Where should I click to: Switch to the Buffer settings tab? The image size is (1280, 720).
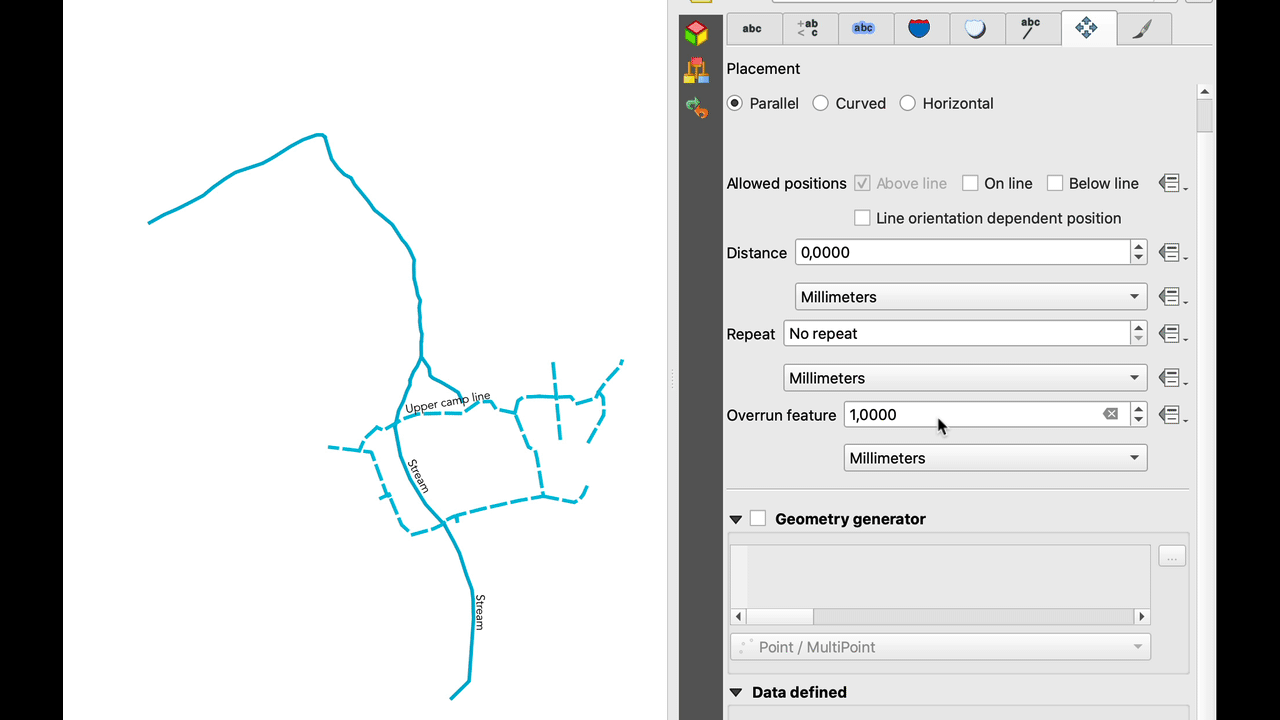coord(863,28)
